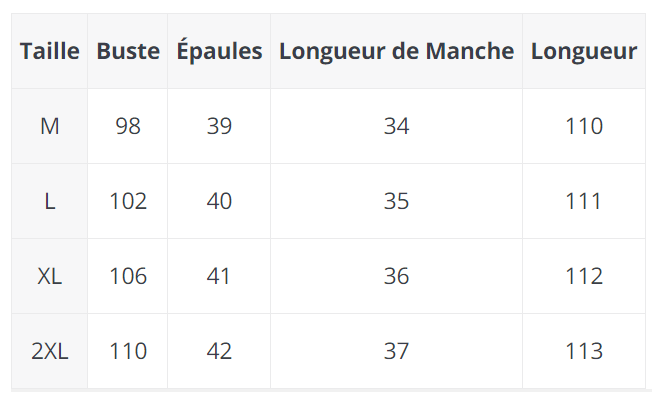Click shoulder value 39
652x396 pixels.
(x=219, y=126)
